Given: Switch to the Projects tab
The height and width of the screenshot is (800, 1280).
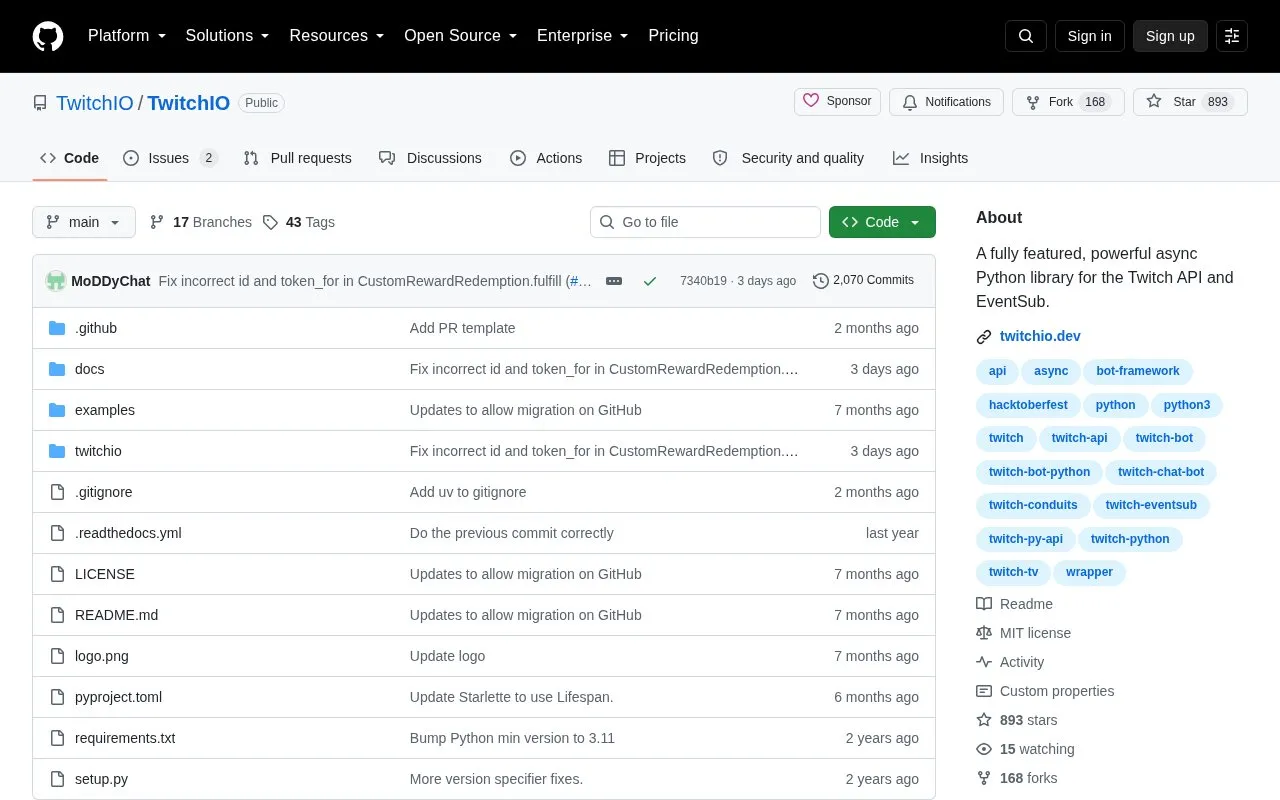Looking at the screenshot, I should 647,158.
